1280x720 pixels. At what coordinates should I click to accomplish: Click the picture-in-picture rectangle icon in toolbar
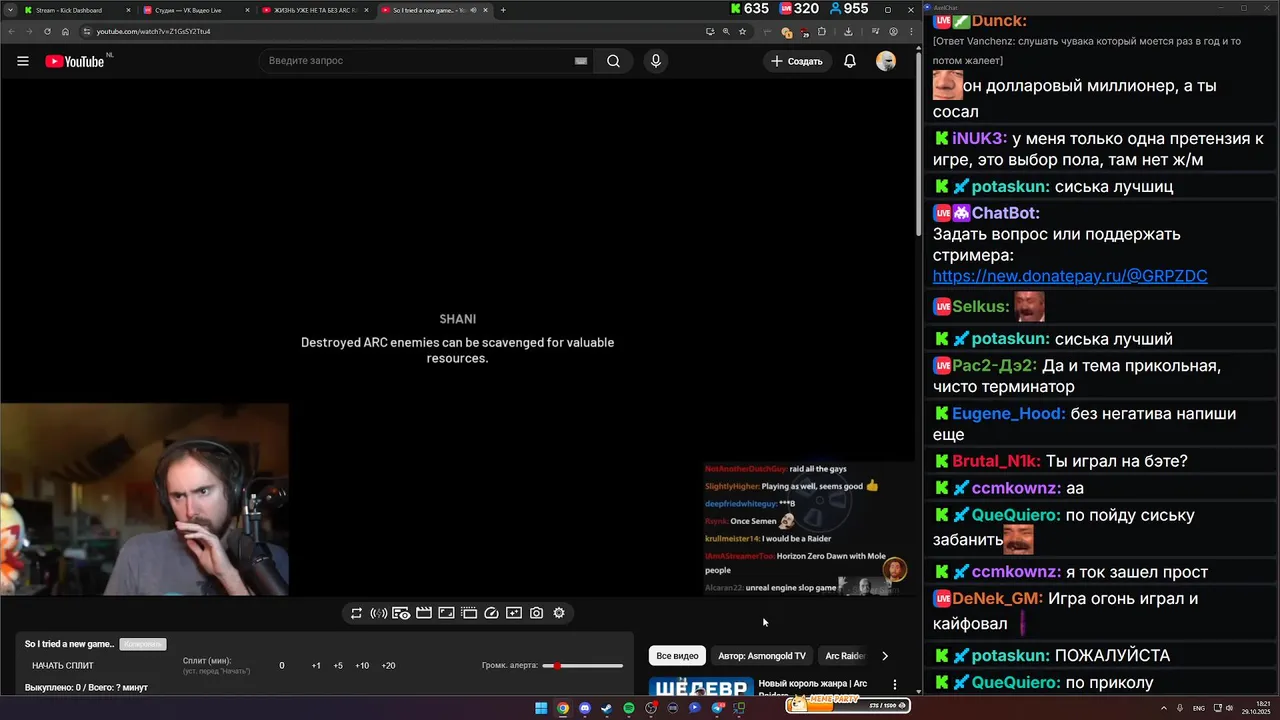point(446,613)
